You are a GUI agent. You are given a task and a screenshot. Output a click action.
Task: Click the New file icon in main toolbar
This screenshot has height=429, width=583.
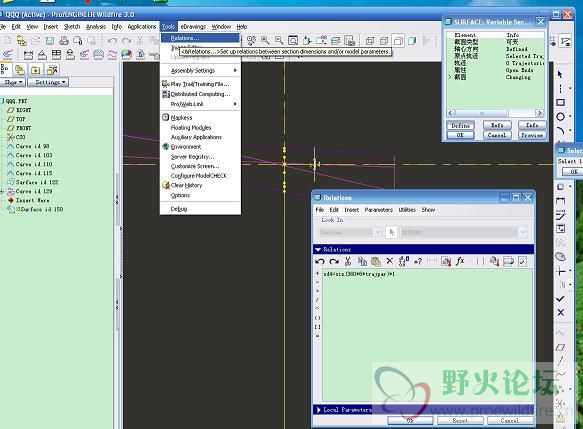(x=8, y=41)
